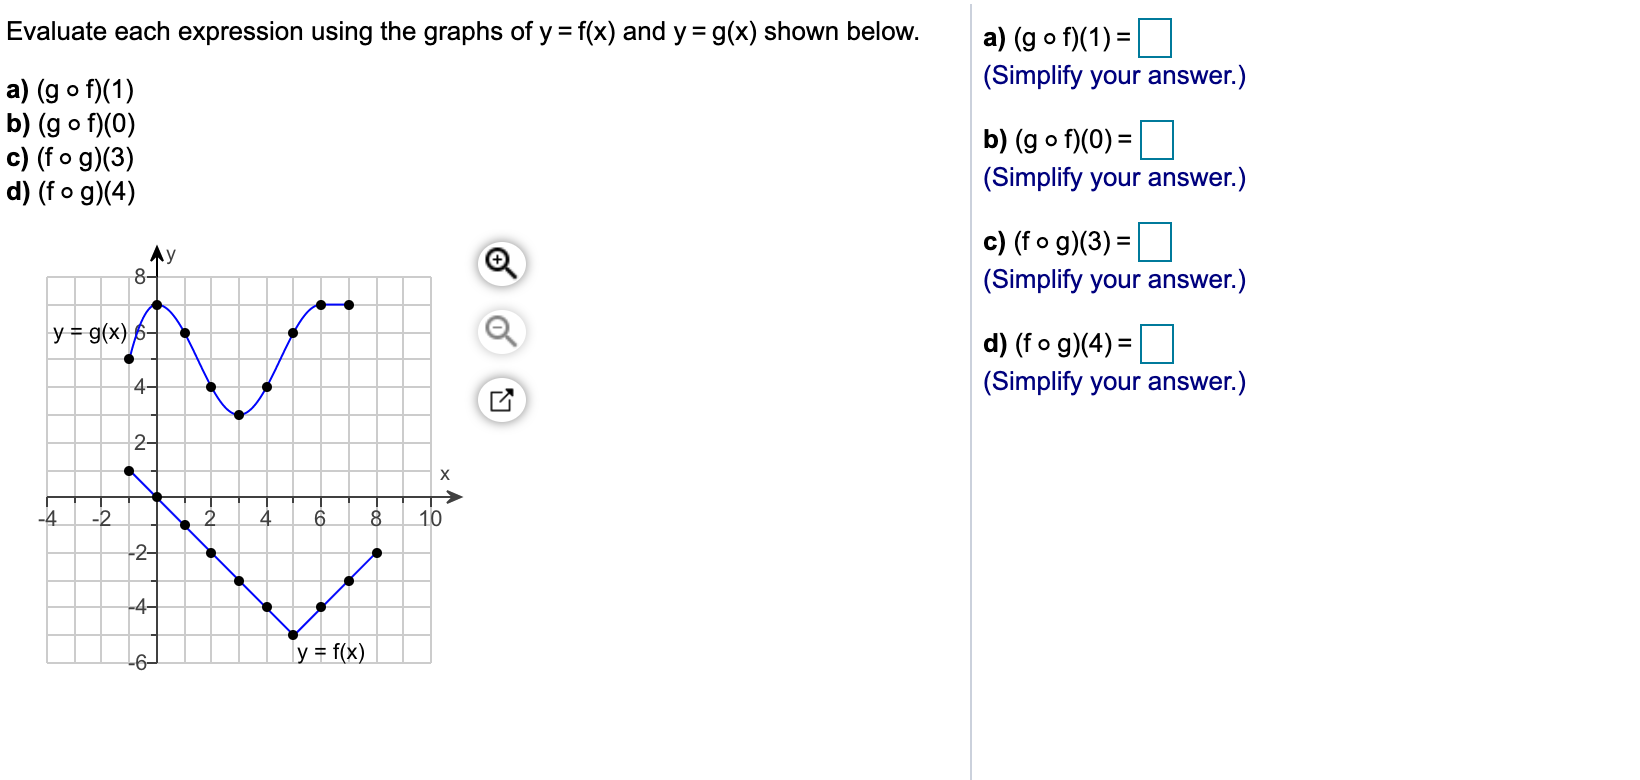This screenshot has width=1640, height=780.
Task: Click answer box for (f o g)(4)
Action: pos(1156,344)
